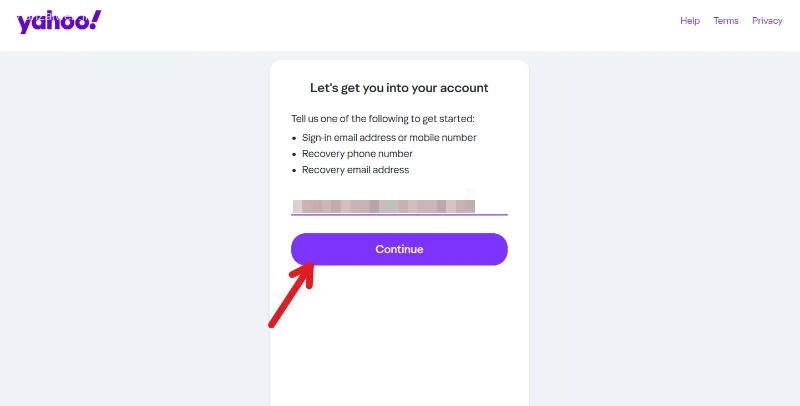Image resolution: width=800 pixels, height=406 pixels.
Task: Select the "Tell us one of the following" text
Action: point(383,119)
